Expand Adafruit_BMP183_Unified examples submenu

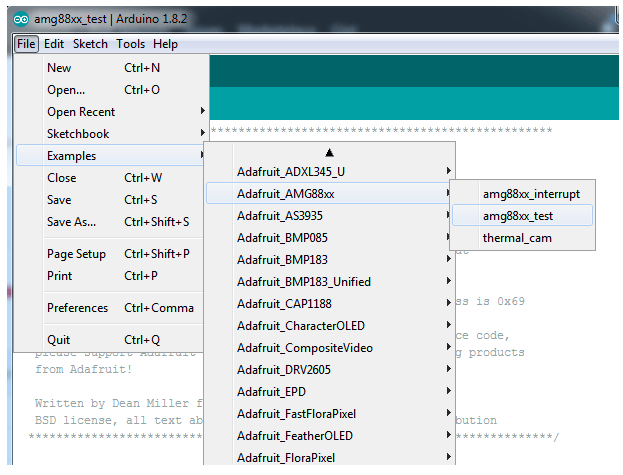pos(330,282)
